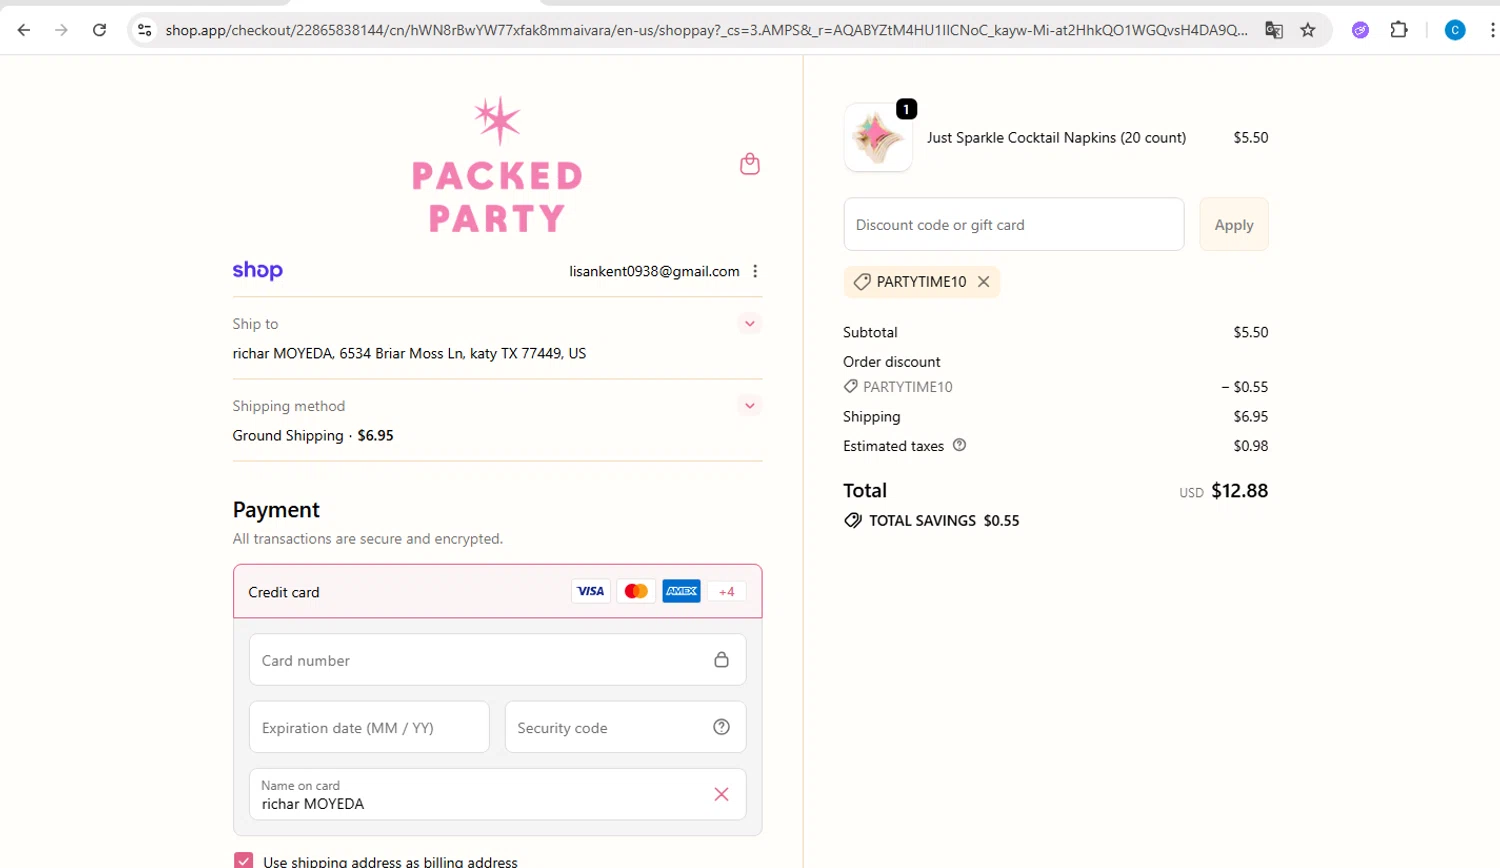Screen dimensions: 1500x868
Task: Click the email lisankent0938@gmail.com
Action: pyautogui.click(x=654, y=271)
